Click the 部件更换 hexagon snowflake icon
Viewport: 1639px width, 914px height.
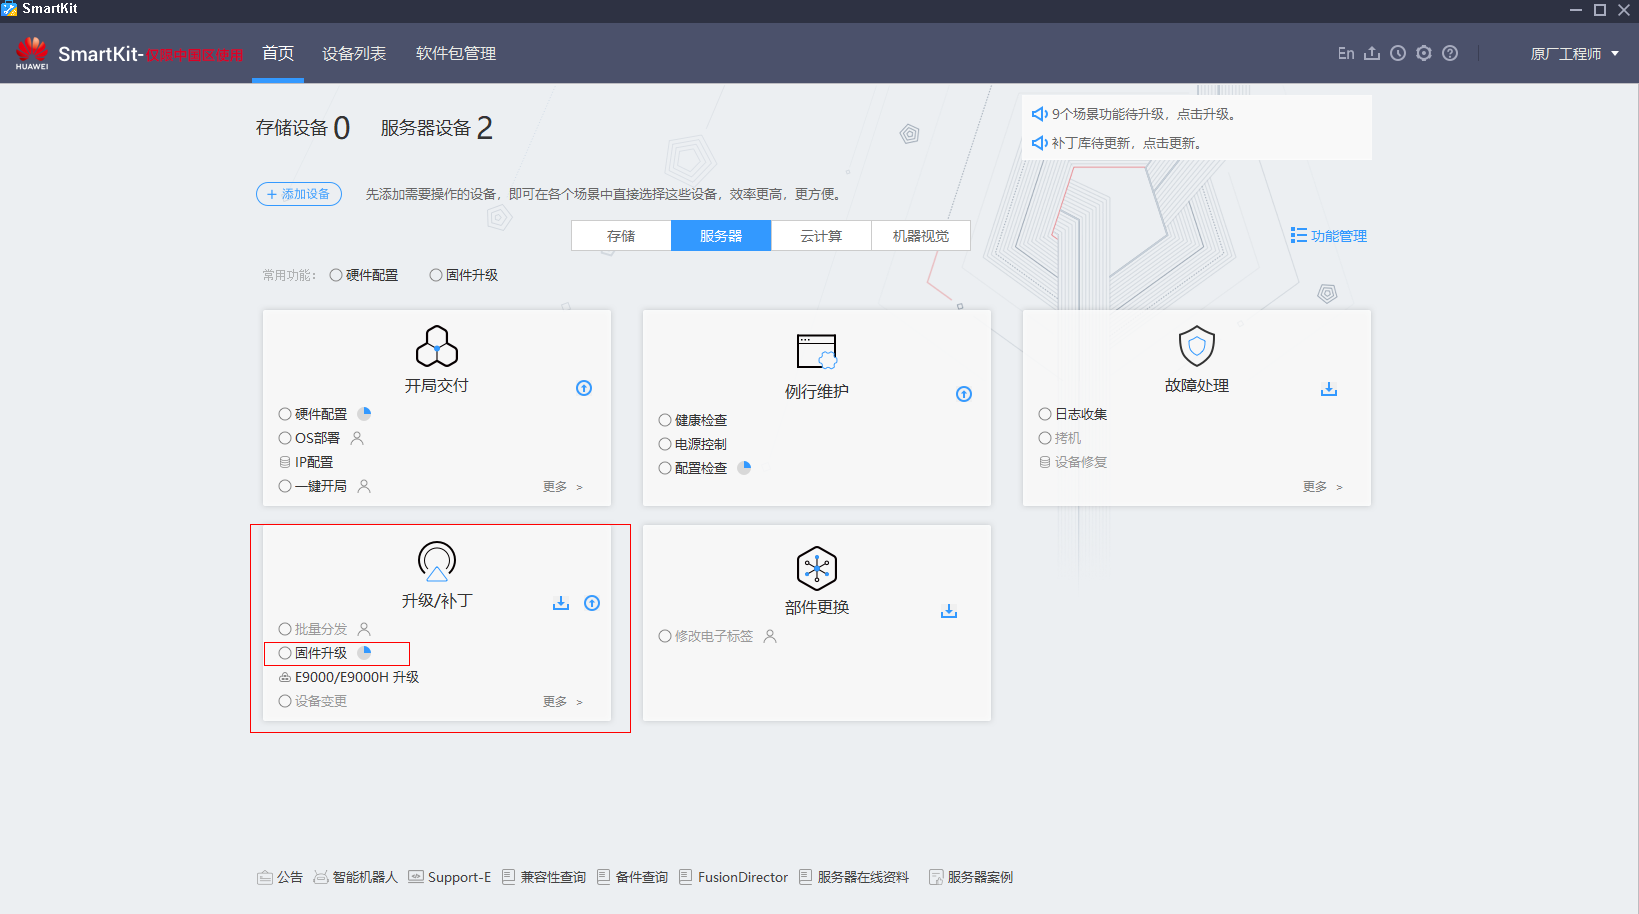(x=817, y=568)
